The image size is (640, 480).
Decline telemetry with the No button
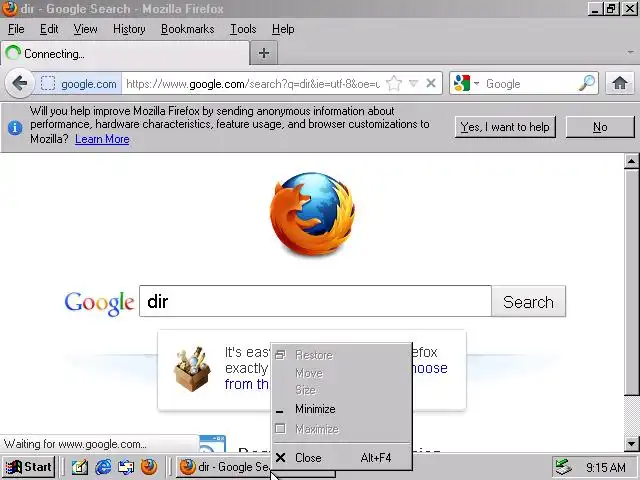600,127
